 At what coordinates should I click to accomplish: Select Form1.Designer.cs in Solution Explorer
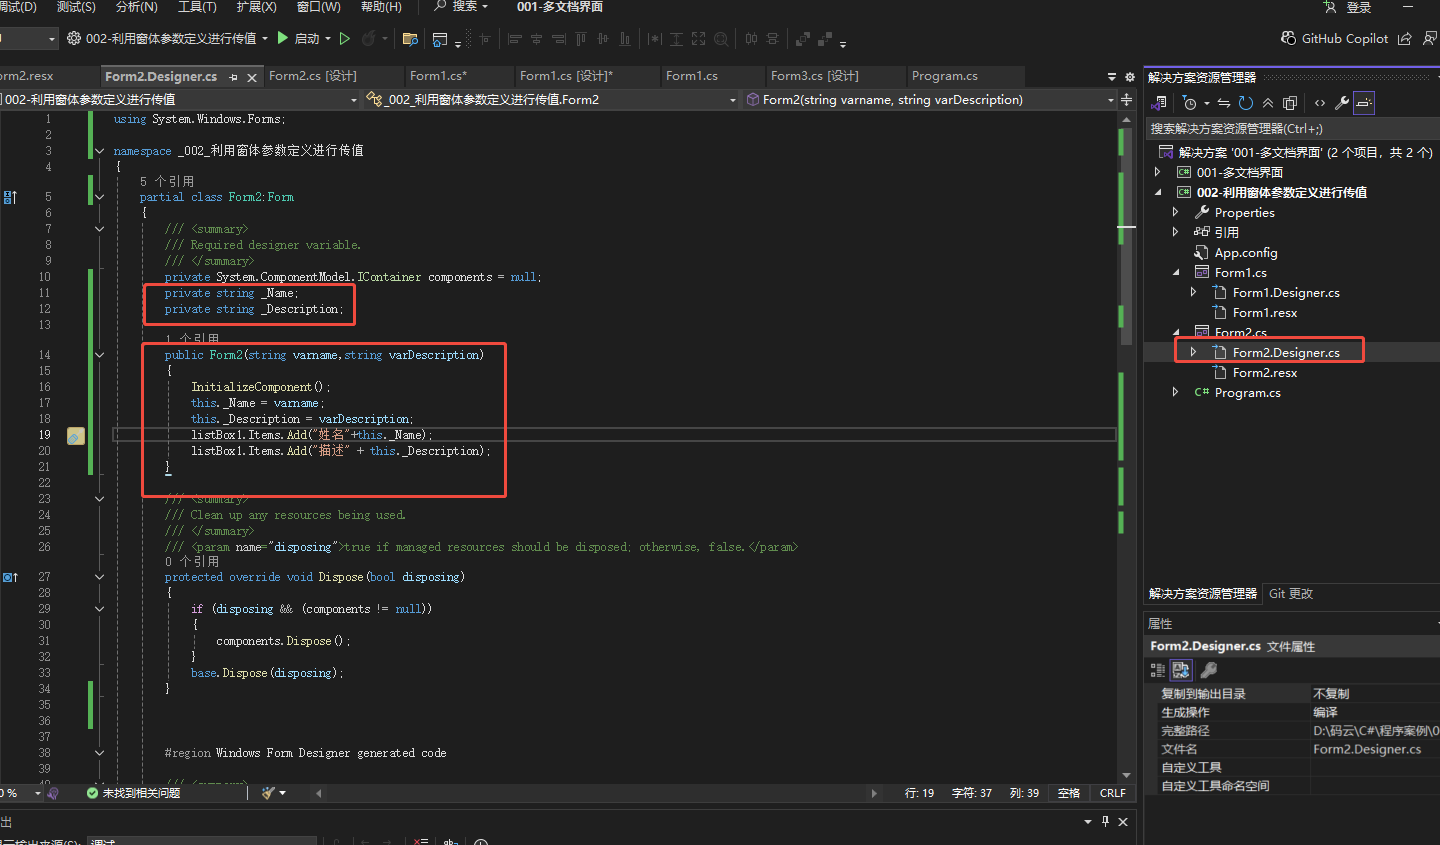1285,292
